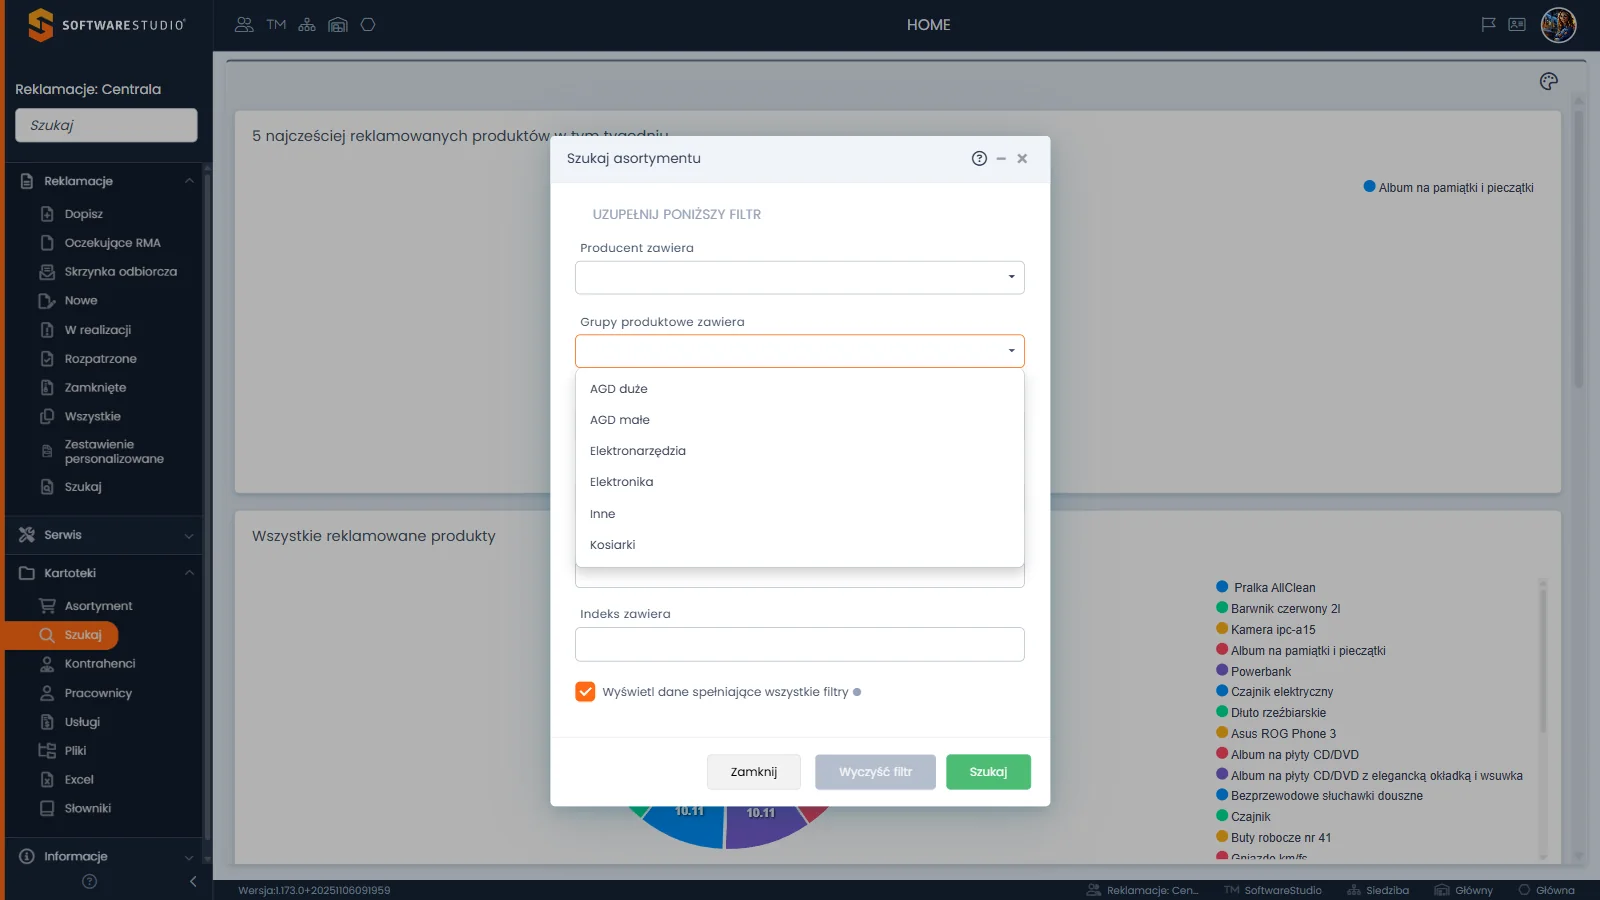Open Słowniki in the sidebar
This screenshot has height=900, width=1600.
pos(88,809)
